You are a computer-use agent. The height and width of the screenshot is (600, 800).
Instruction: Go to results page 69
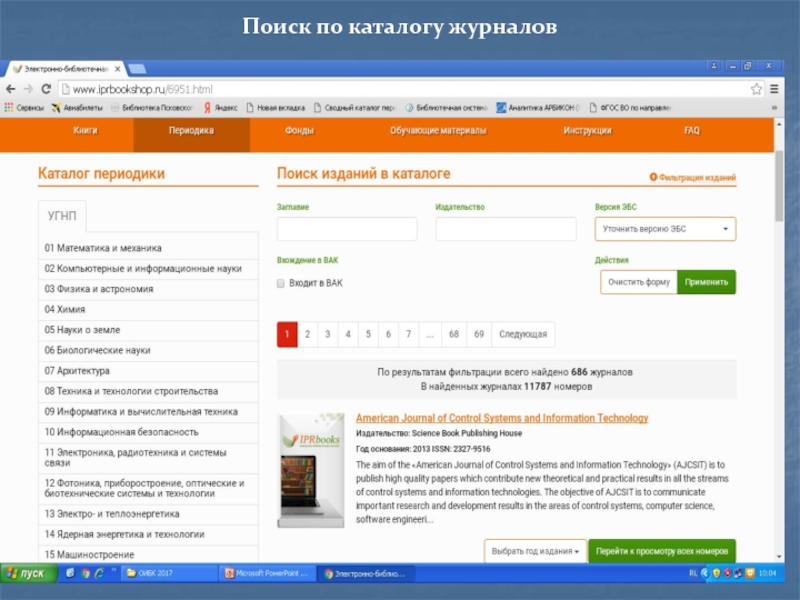pyautogui.click(x=479, y=334)
